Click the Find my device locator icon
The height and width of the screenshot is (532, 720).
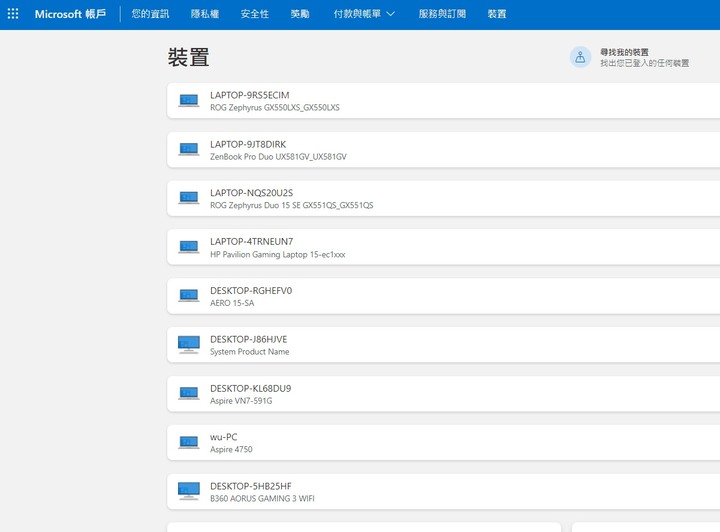580,57
